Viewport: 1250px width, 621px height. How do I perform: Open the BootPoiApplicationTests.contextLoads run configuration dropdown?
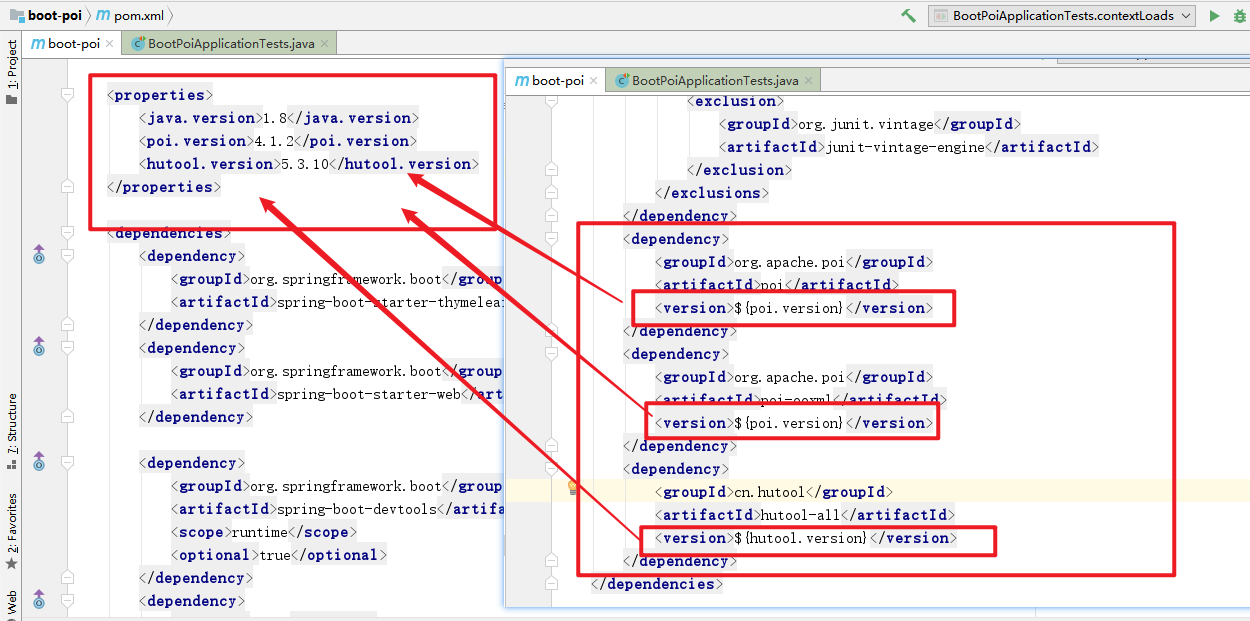click(x=1062, y=15)
